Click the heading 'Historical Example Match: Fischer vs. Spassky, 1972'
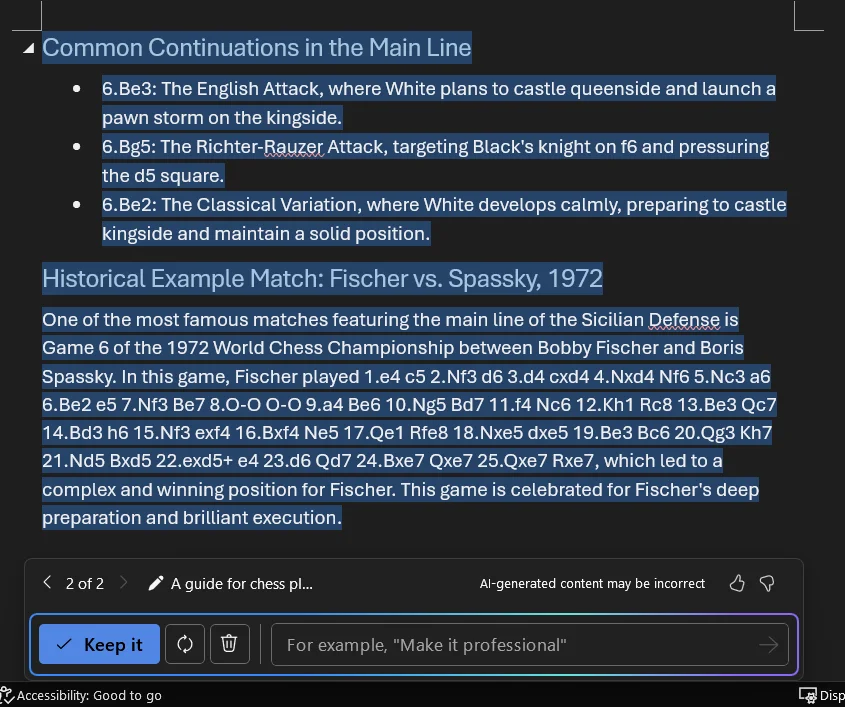Viewport: 845px width, 707px height. coord(322,279)
